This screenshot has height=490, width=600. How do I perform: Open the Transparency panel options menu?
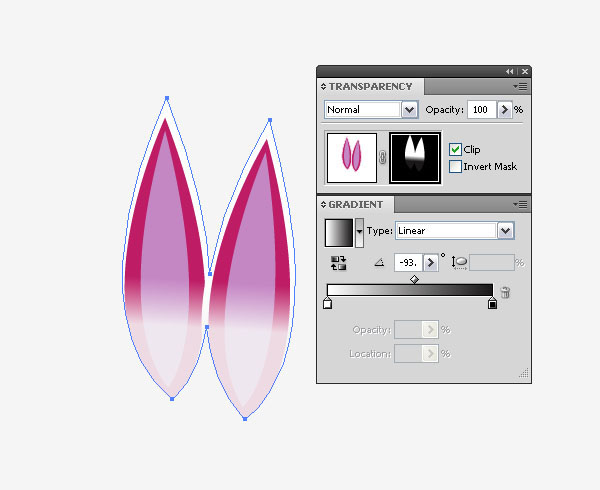point(520,86)
